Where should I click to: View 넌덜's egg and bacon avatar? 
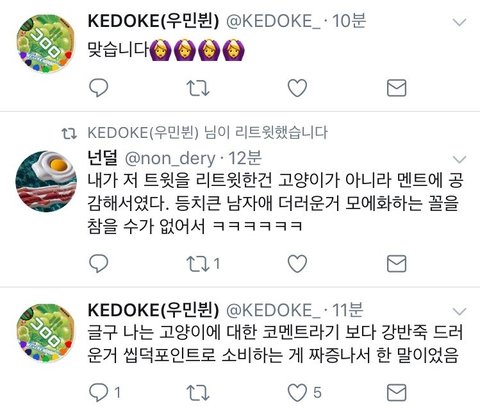coord(46,181)
